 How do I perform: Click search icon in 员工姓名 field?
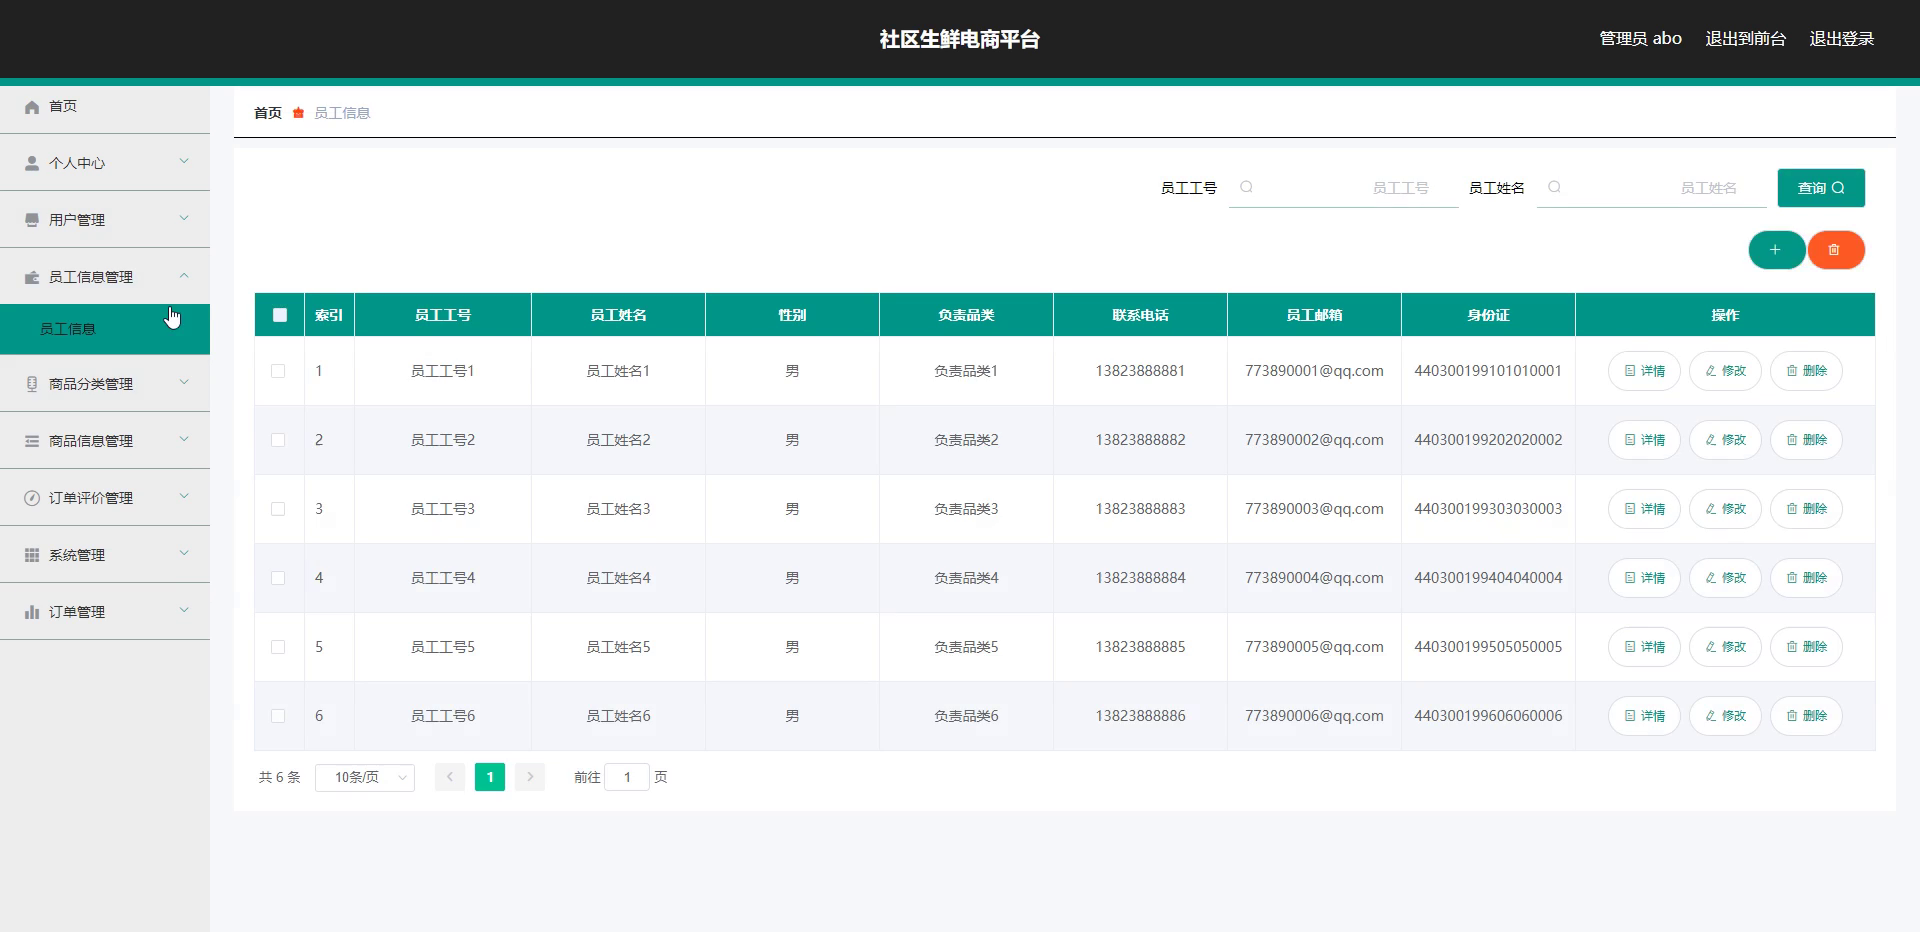1554,187
